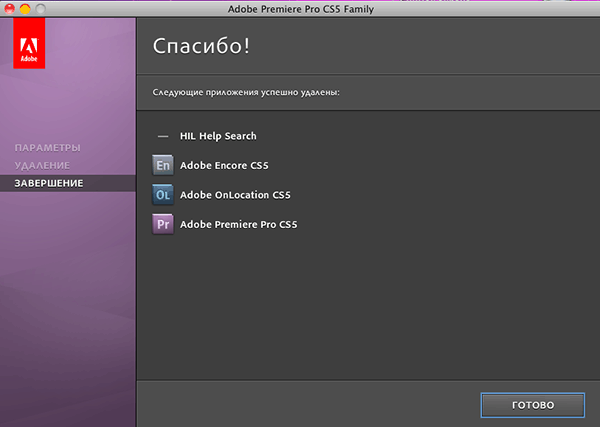Close the window with the red button
The image size is (600, 427).
(10, 8)
